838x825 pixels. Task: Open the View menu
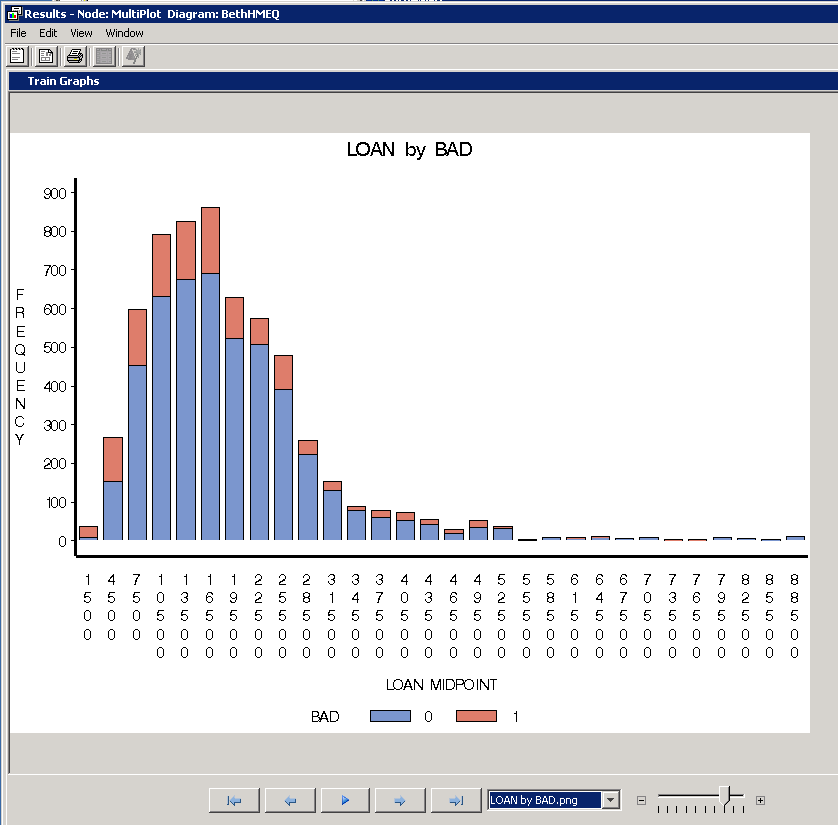pos(81,32)
